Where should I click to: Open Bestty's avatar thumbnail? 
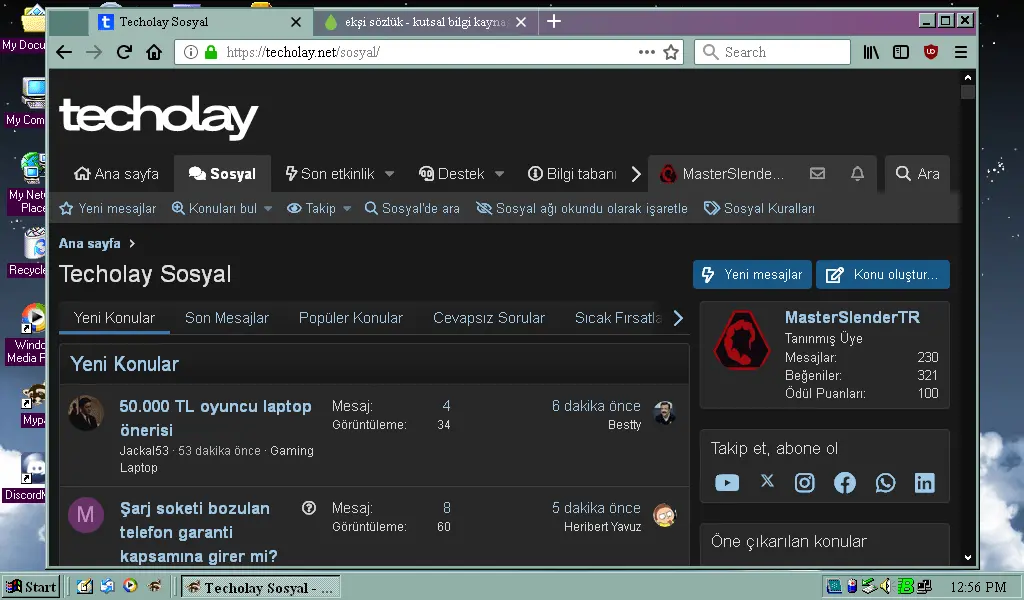pyautogui.click(x=665, y=413)
